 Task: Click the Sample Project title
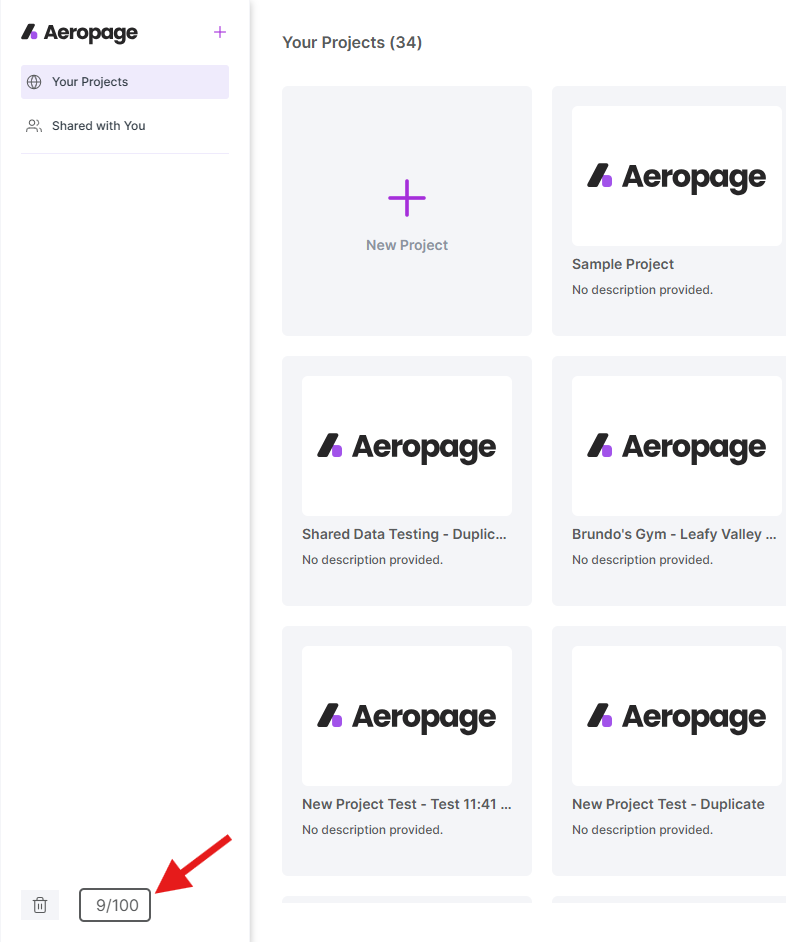coord(623,264)
